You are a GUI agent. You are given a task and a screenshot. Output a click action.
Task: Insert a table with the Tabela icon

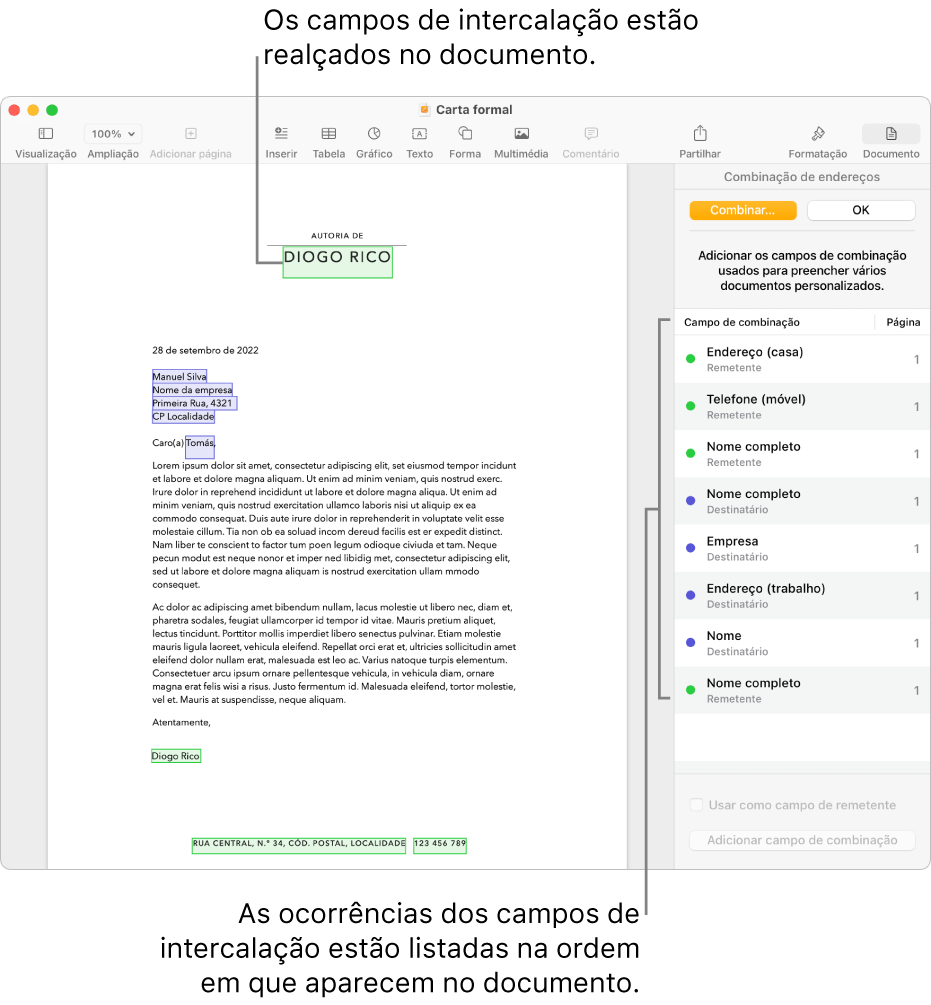point(329,133)
